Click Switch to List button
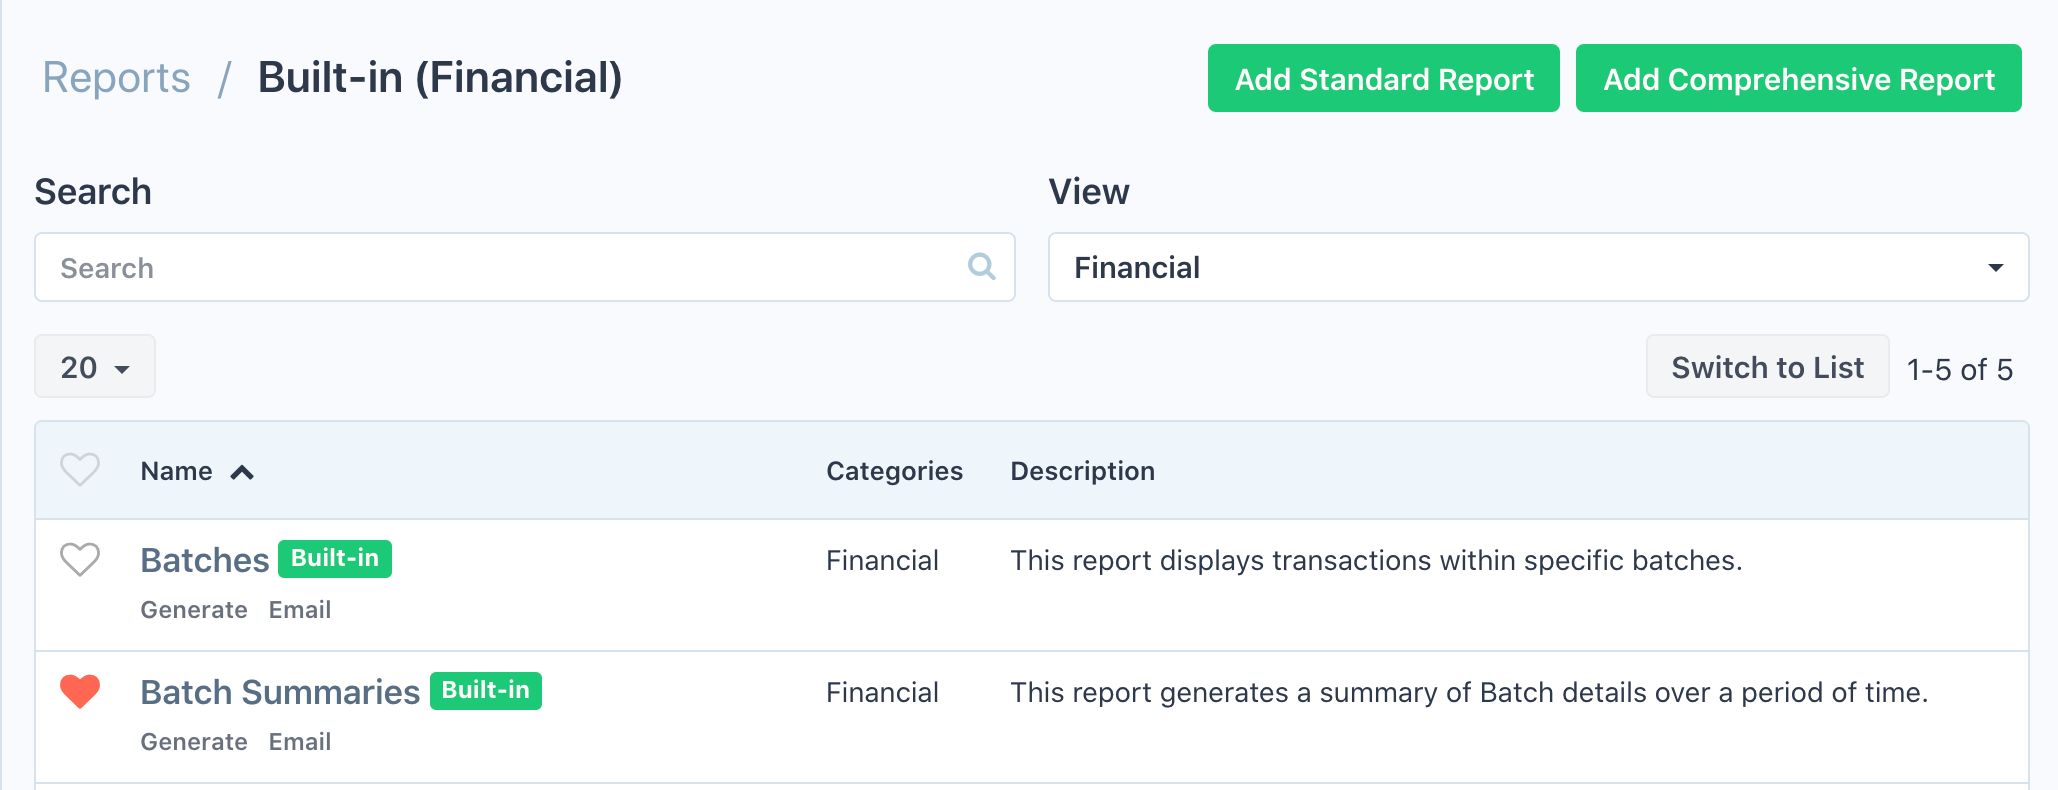The height and width of the screenshot is (790, 2058). [1768, 367]
